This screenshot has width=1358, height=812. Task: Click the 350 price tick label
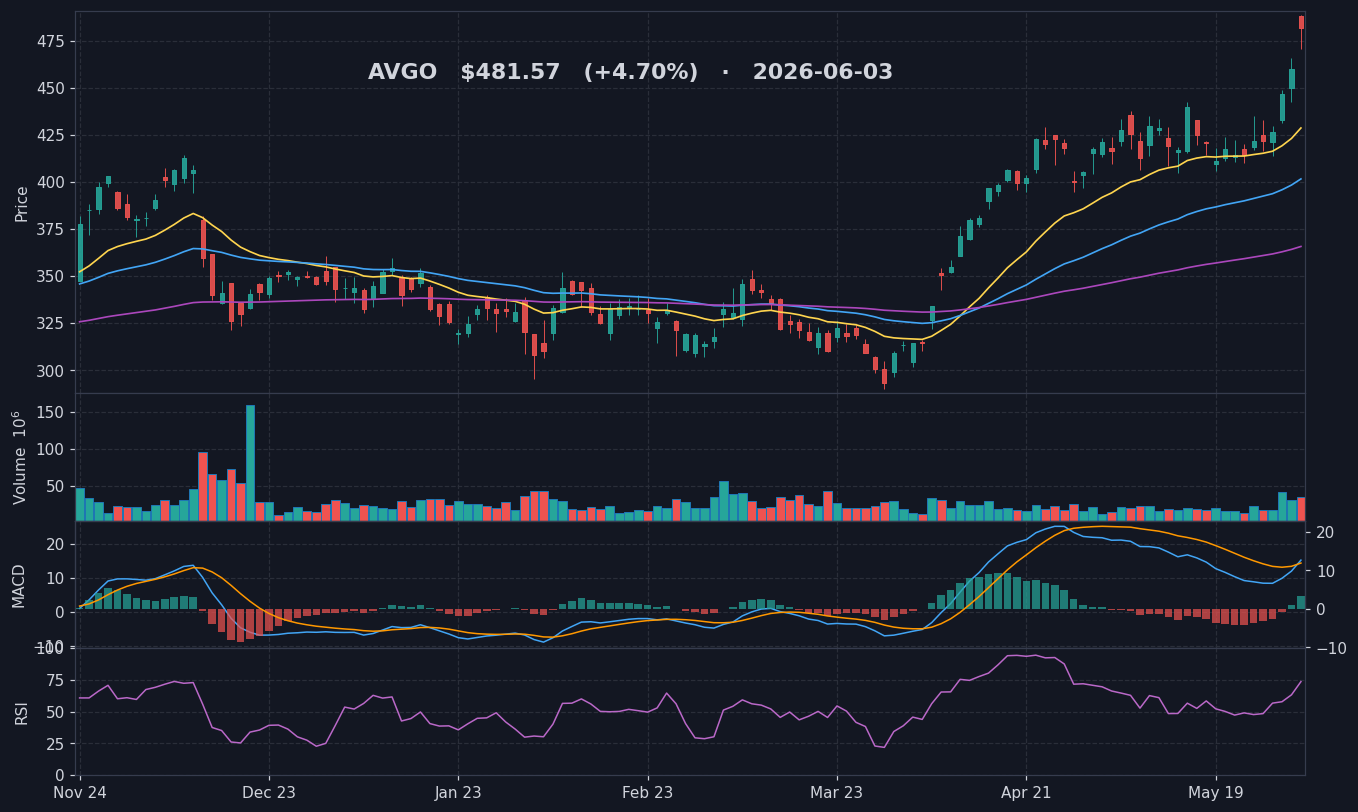(50, 276)
